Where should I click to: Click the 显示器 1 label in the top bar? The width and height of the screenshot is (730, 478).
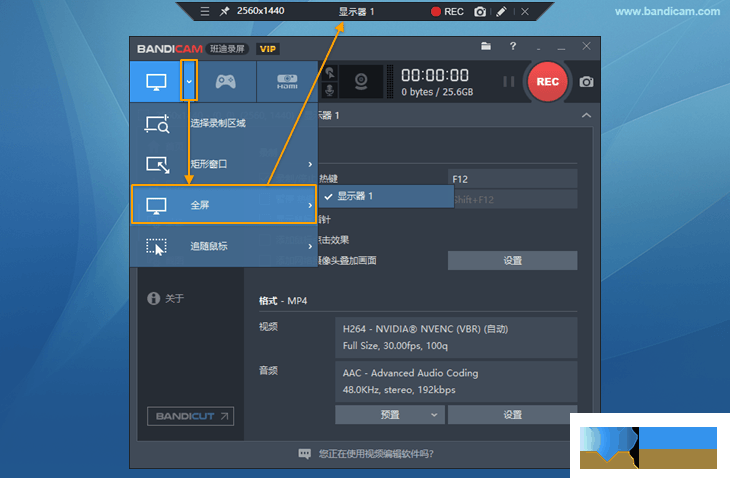pyautogui.click(x=356, y=12)
